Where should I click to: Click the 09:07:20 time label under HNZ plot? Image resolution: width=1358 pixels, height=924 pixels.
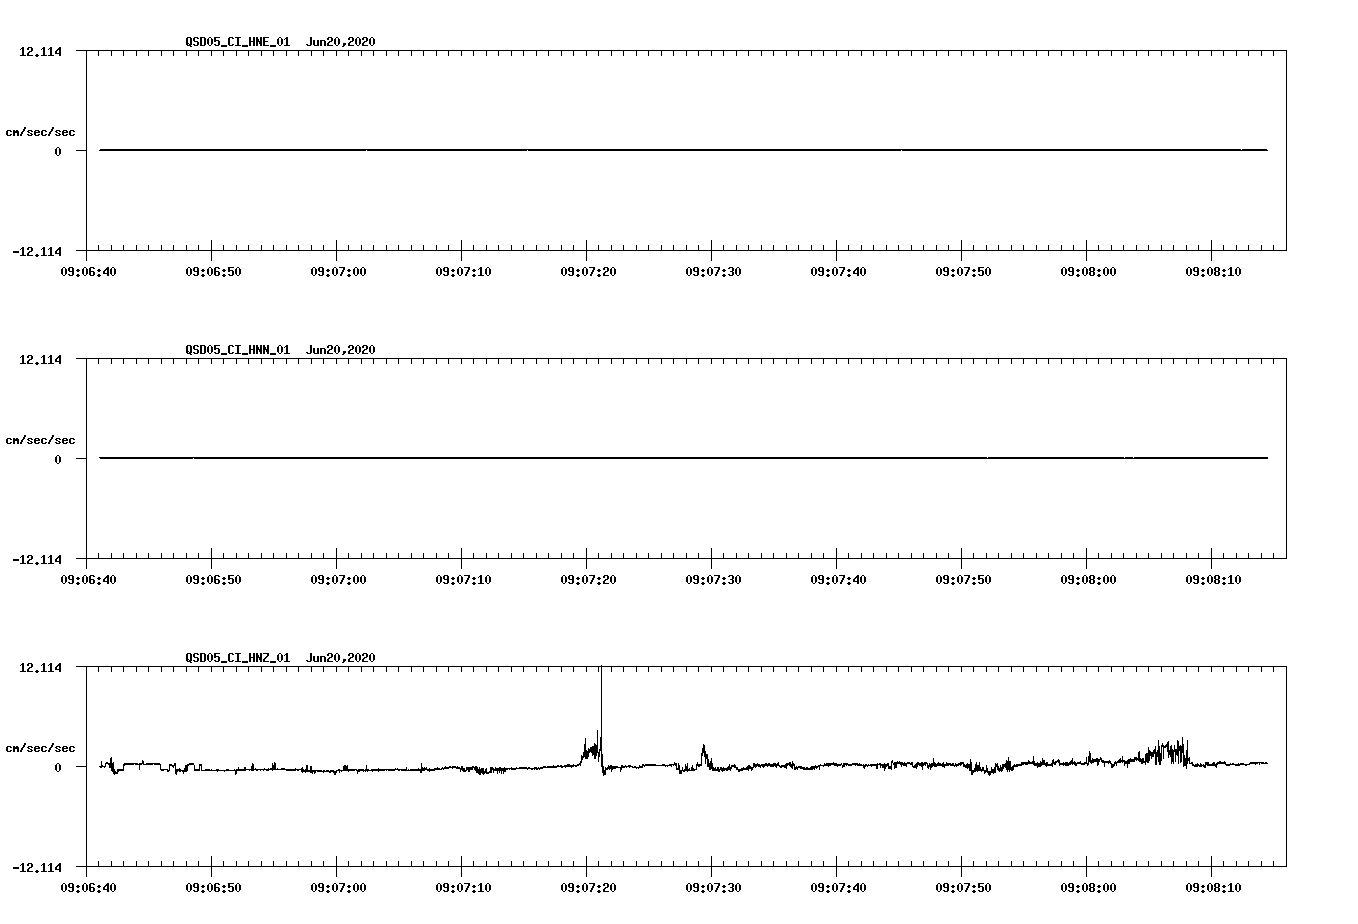click(588, 888)
